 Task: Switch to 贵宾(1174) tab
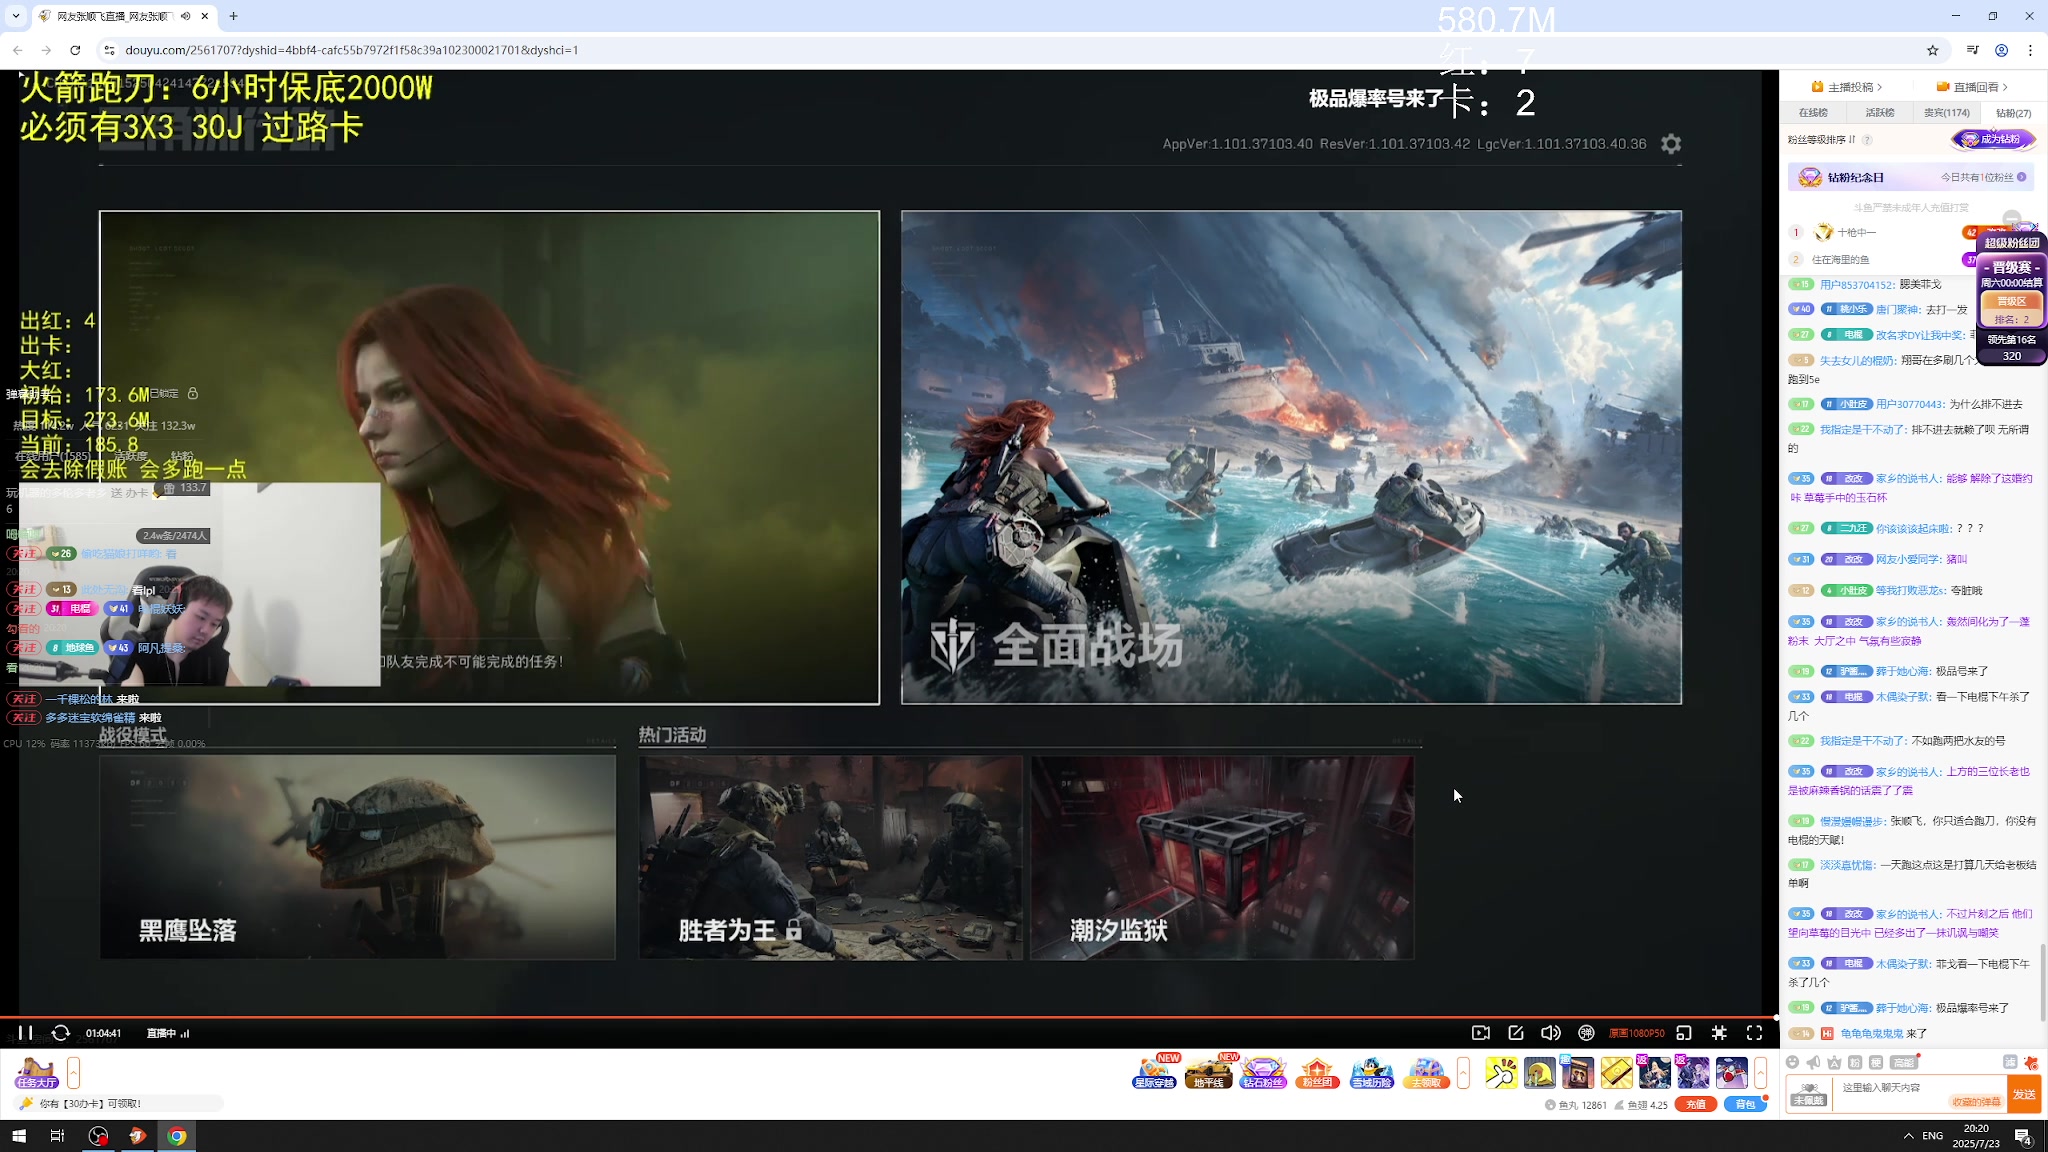[1946, 113]
